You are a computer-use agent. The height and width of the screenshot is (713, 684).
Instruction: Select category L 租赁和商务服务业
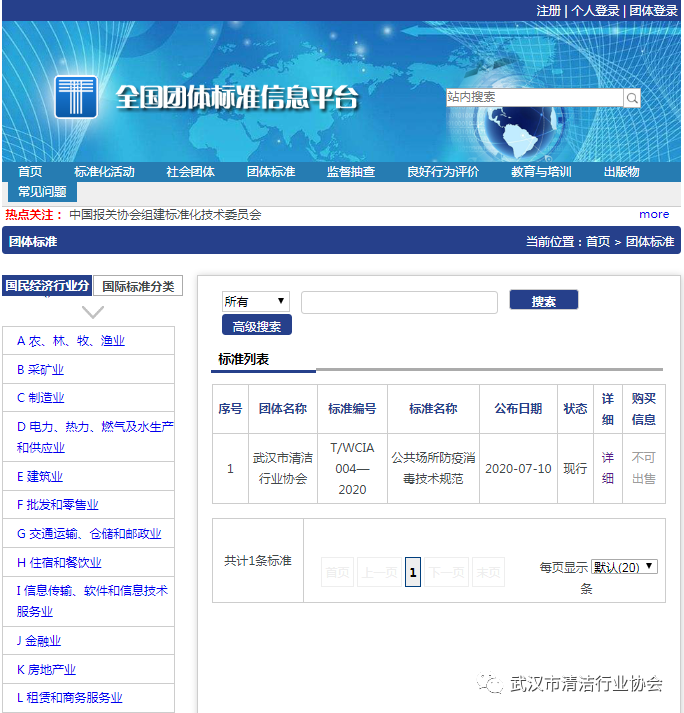point(70,698)
